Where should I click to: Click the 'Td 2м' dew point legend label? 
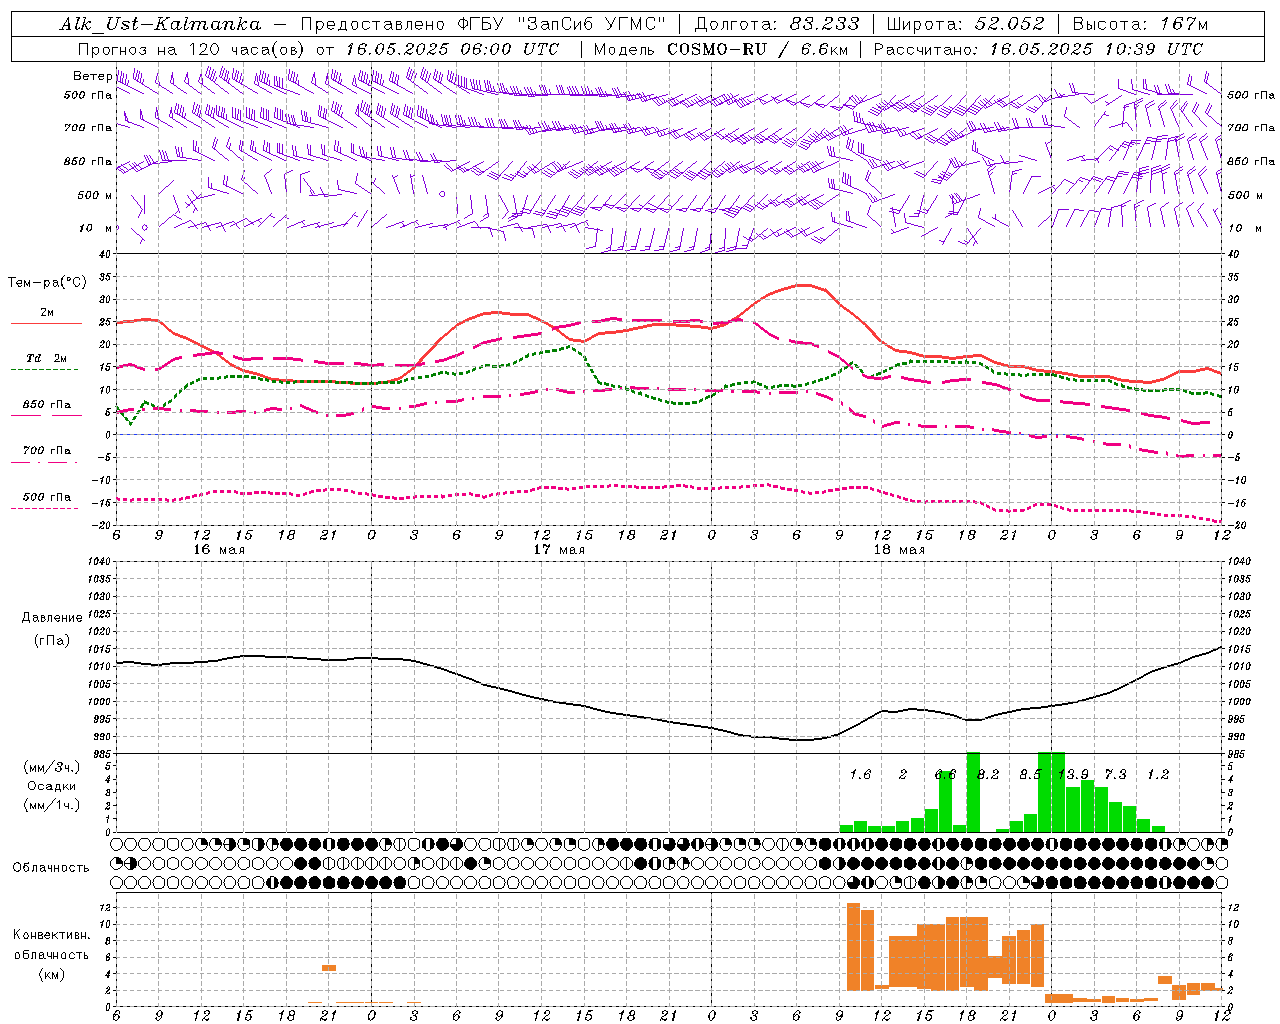click(x=46, y=358)
